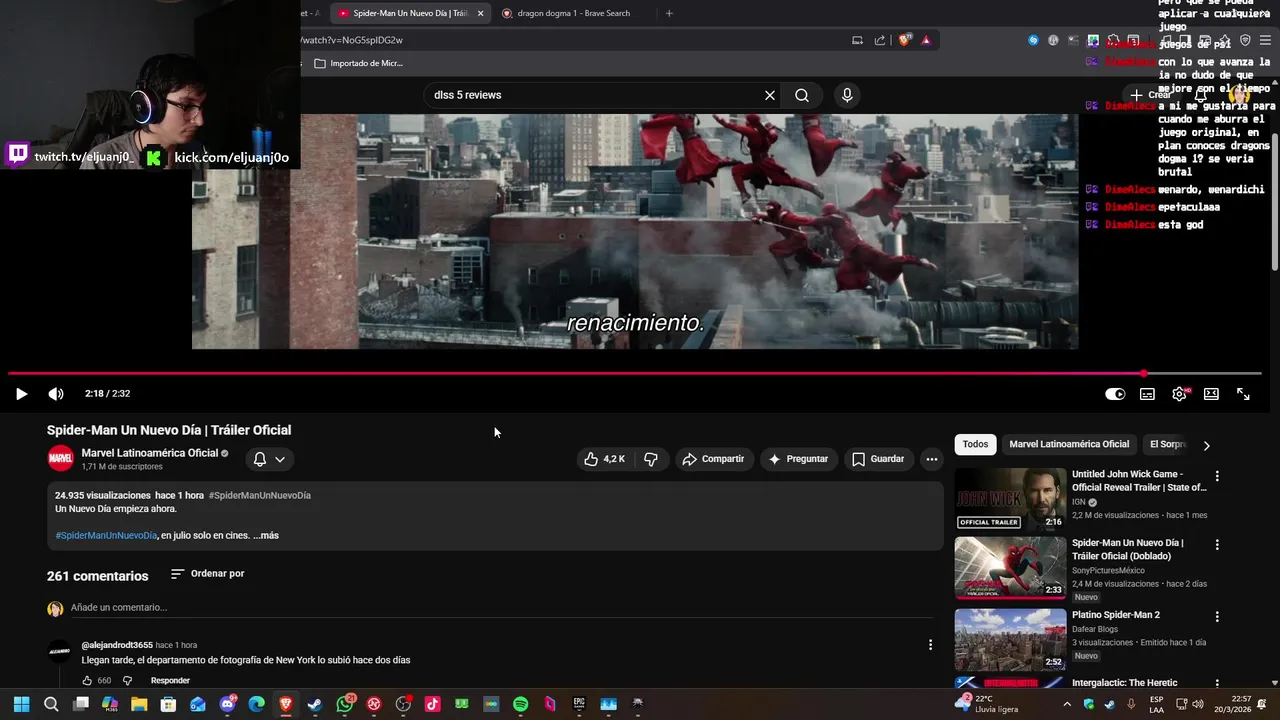The height and width of the screenshot is (720, 1280).
Task: Open OBS Studio from the taskbar
Action: 403,704
